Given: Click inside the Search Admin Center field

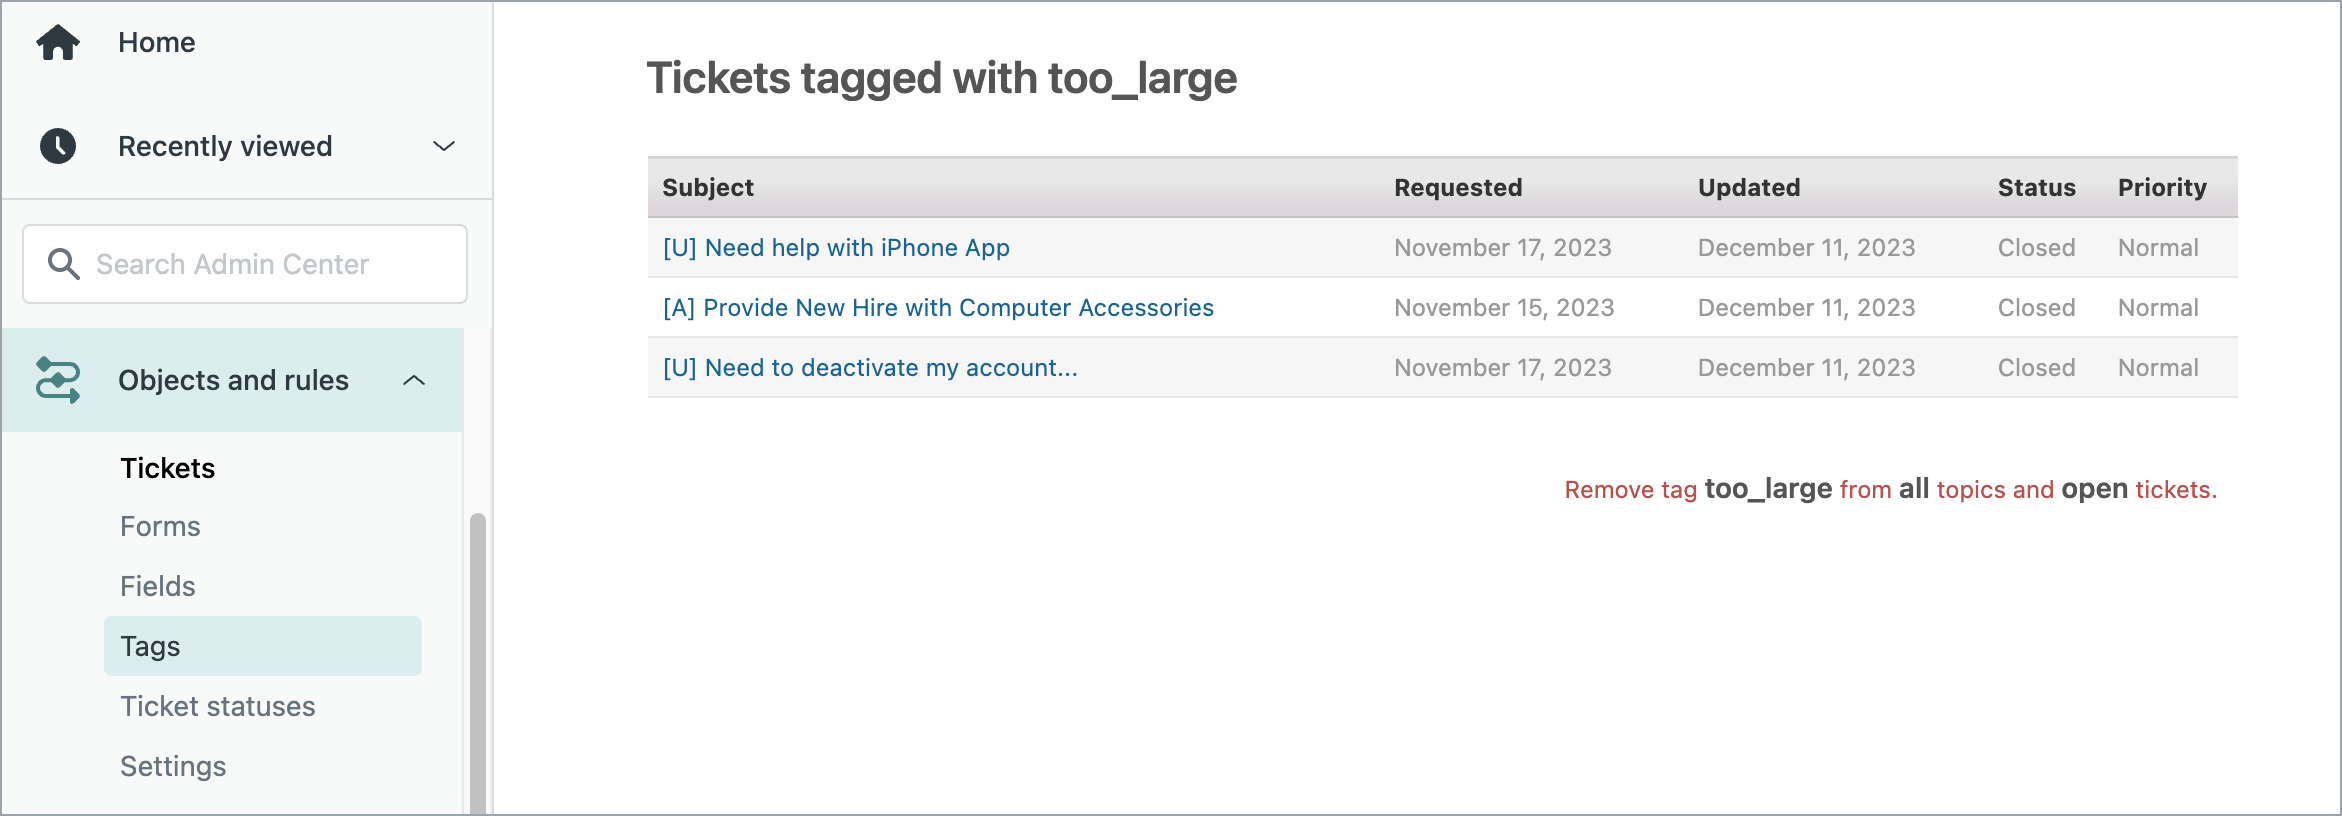Looking at the screenshot, I should click(x=244, y=264).
